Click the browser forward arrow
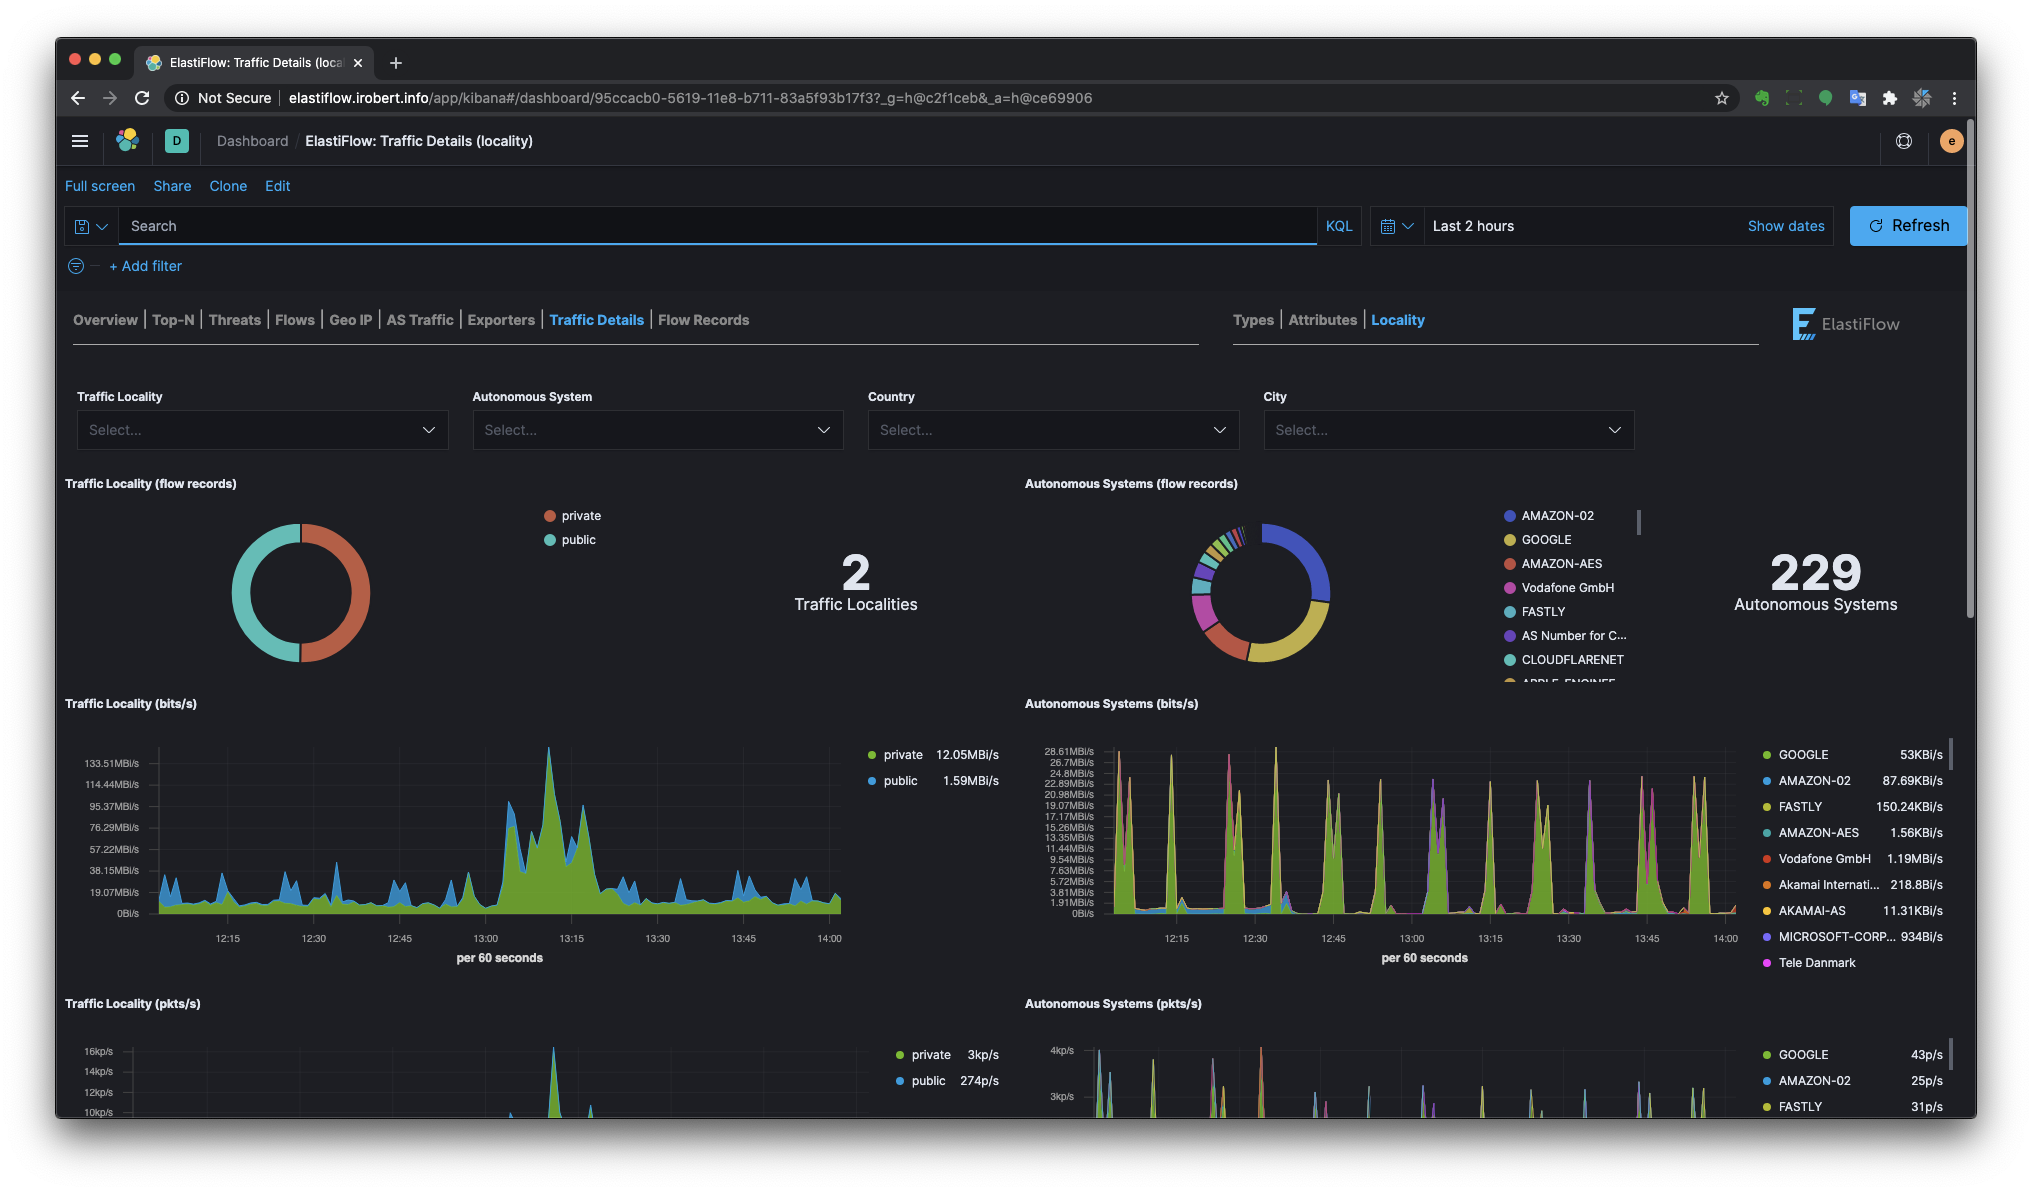The width and height of the screenshot is (2032, 1192). [110, 98]
